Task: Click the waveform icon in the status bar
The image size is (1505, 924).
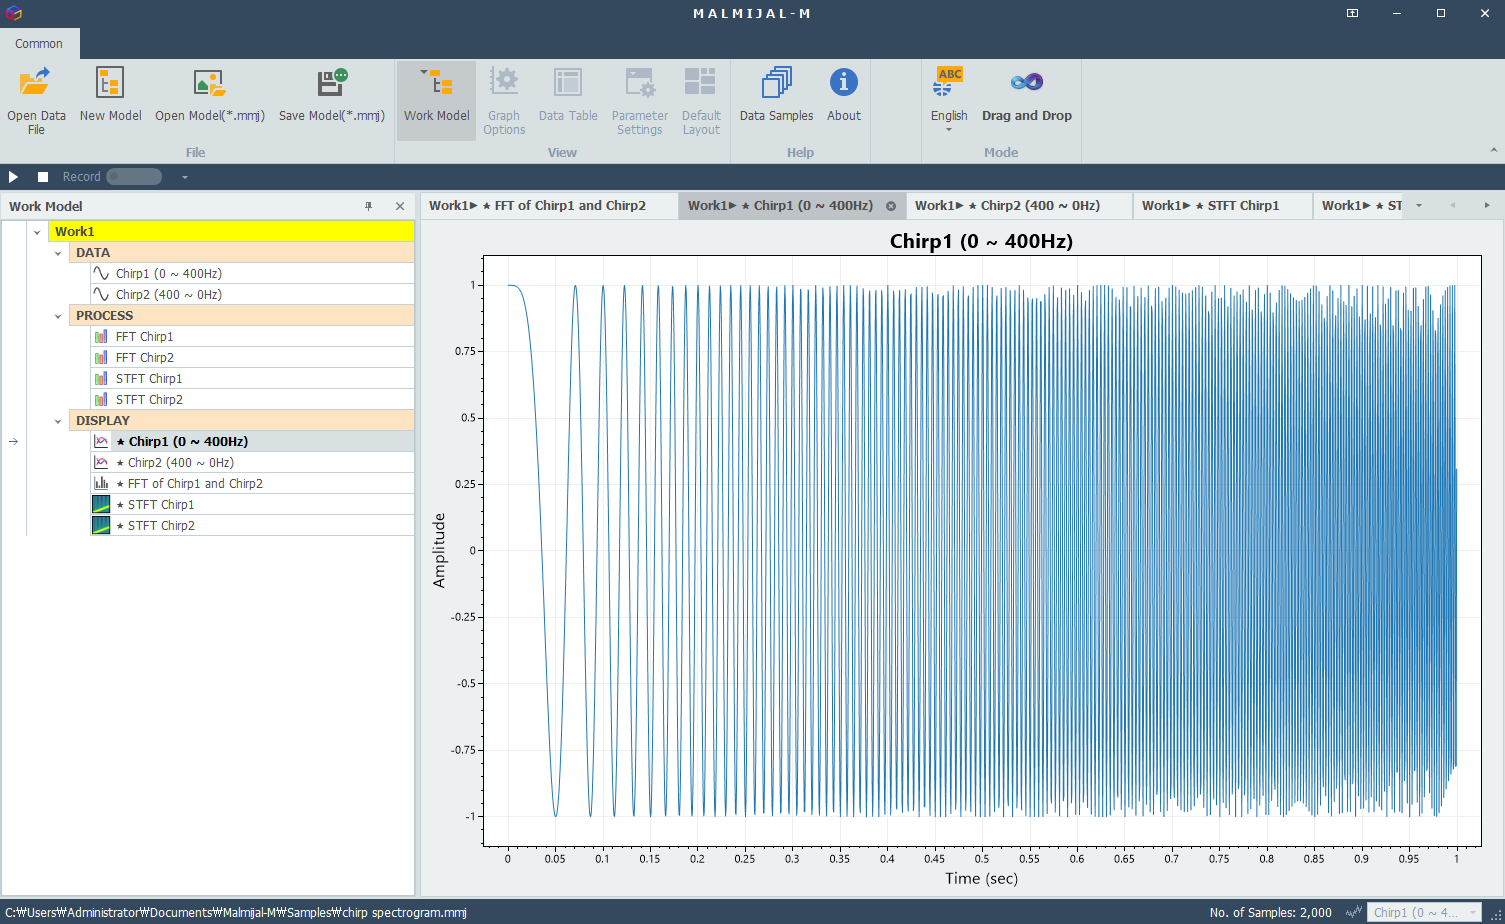Action: (x=1354, y=912)
